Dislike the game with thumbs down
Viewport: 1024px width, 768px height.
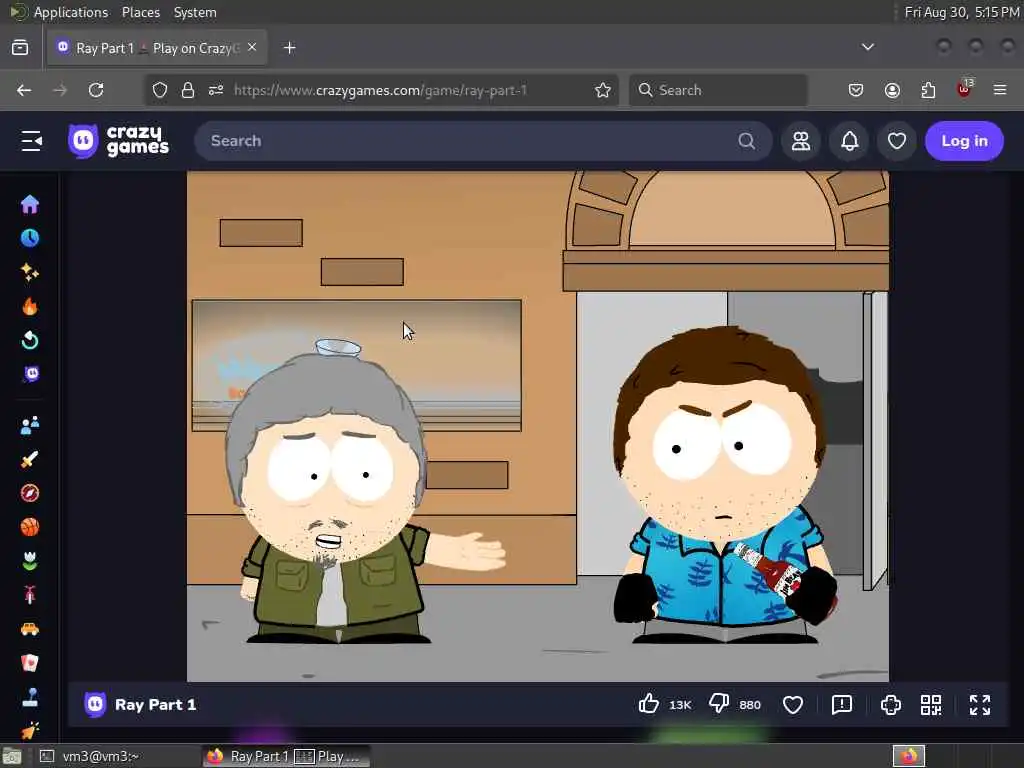pyautogui.click(x=719, y=704)
